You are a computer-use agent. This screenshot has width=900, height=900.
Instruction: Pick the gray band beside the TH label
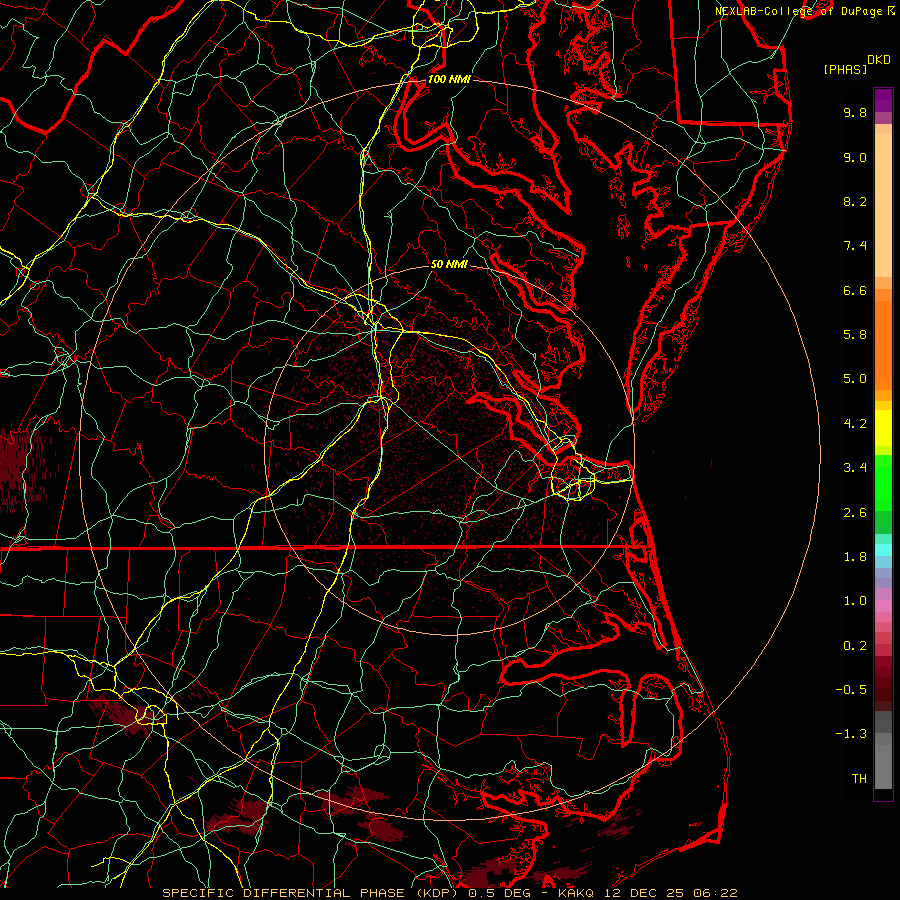click(x=883, y=766)
